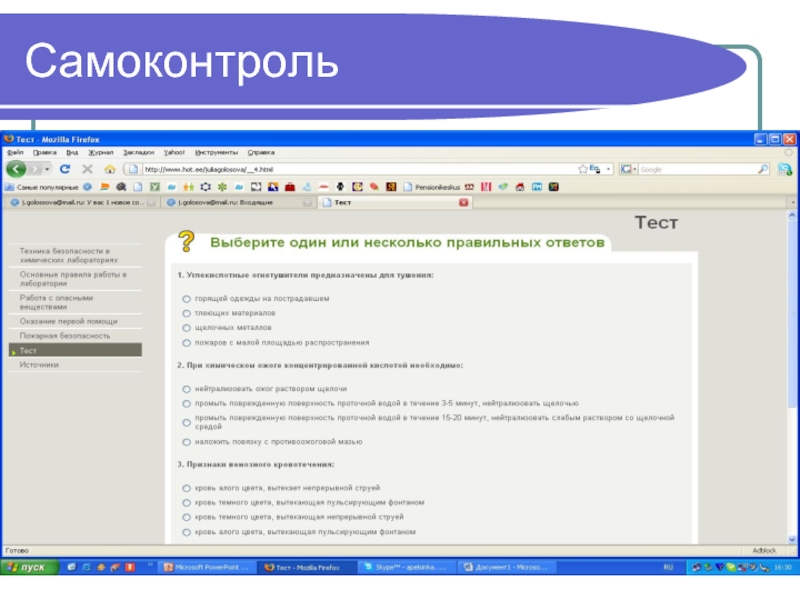Select answer горящей одежды на пострадавшем
The image size is (800, 600).
[186, 298]
